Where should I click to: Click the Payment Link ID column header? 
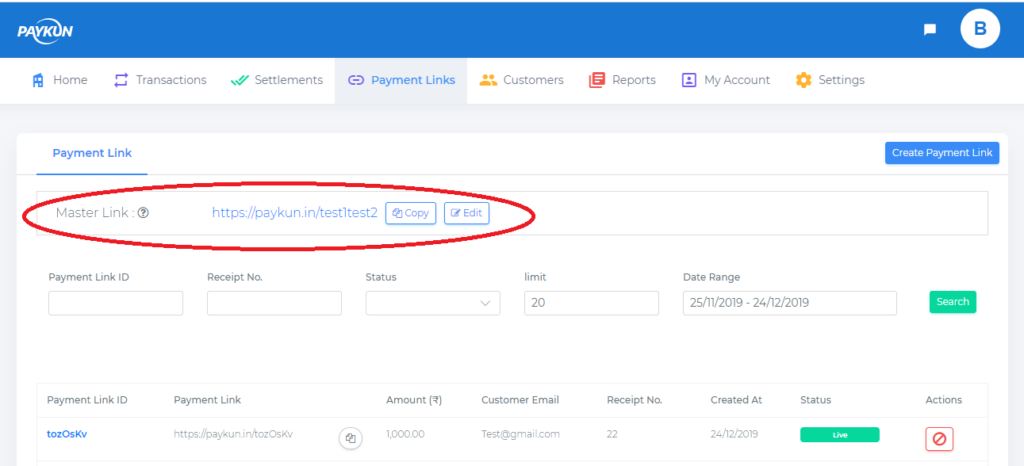point(87,400)
